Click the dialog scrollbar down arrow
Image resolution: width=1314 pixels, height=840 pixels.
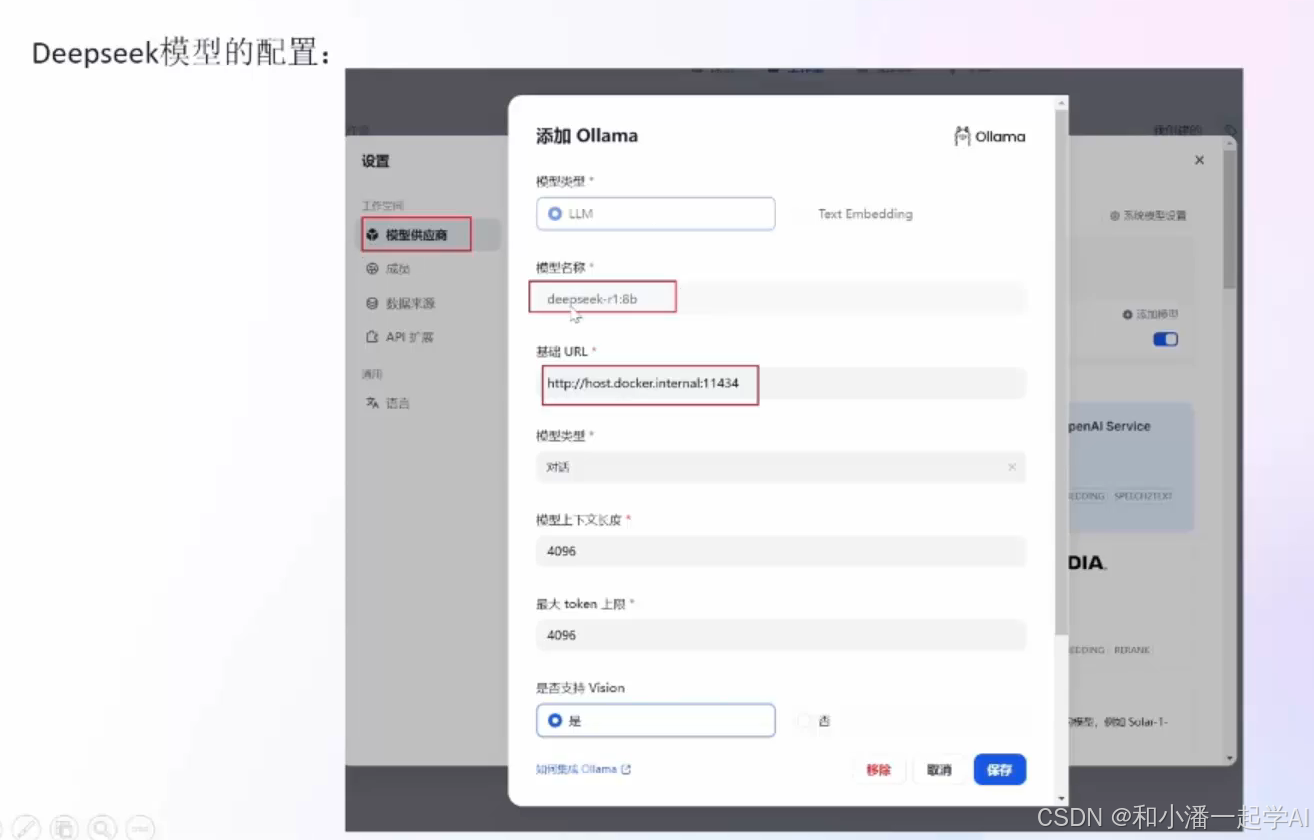click(x=1061, y=800)
